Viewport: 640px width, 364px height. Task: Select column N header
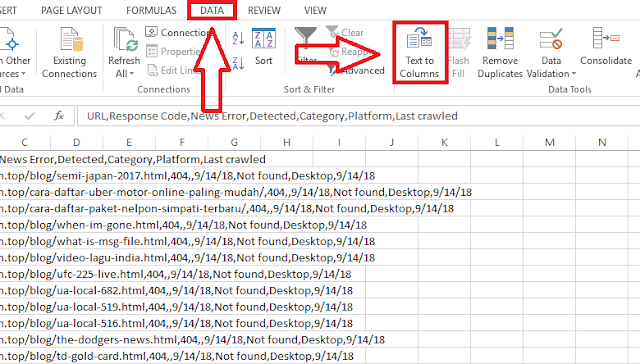click(602, 142)
